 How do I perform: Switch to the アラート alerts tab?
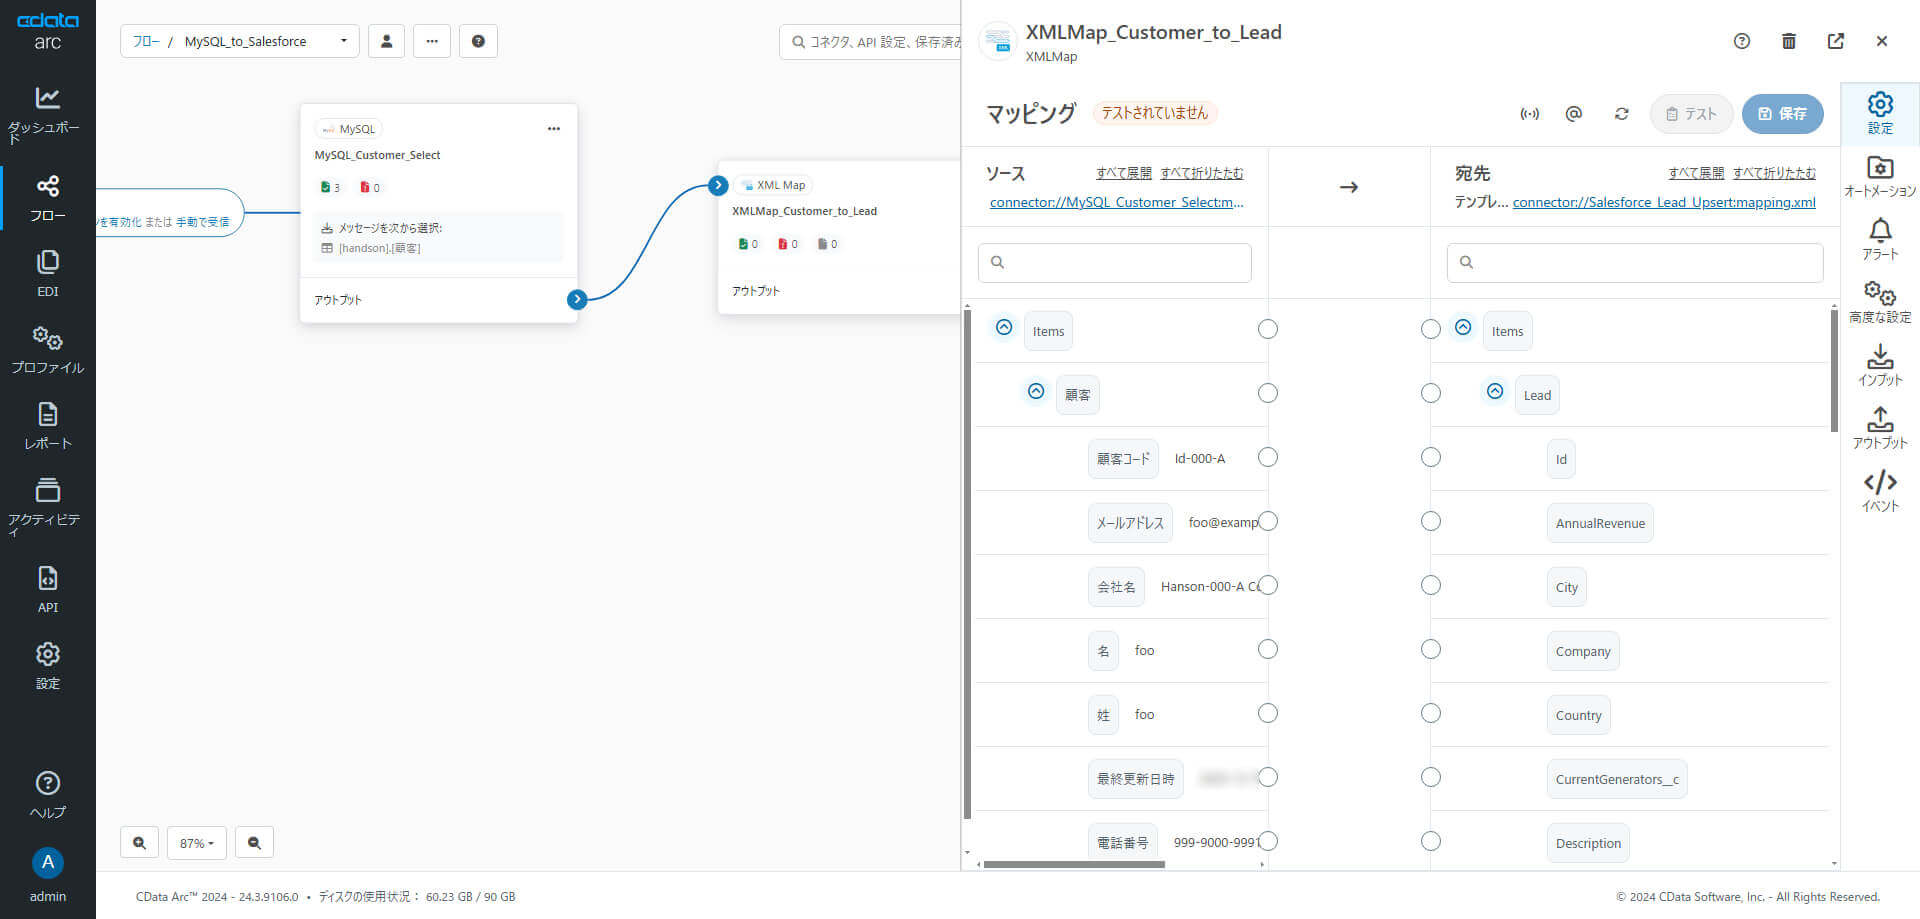coord(1880,240)
